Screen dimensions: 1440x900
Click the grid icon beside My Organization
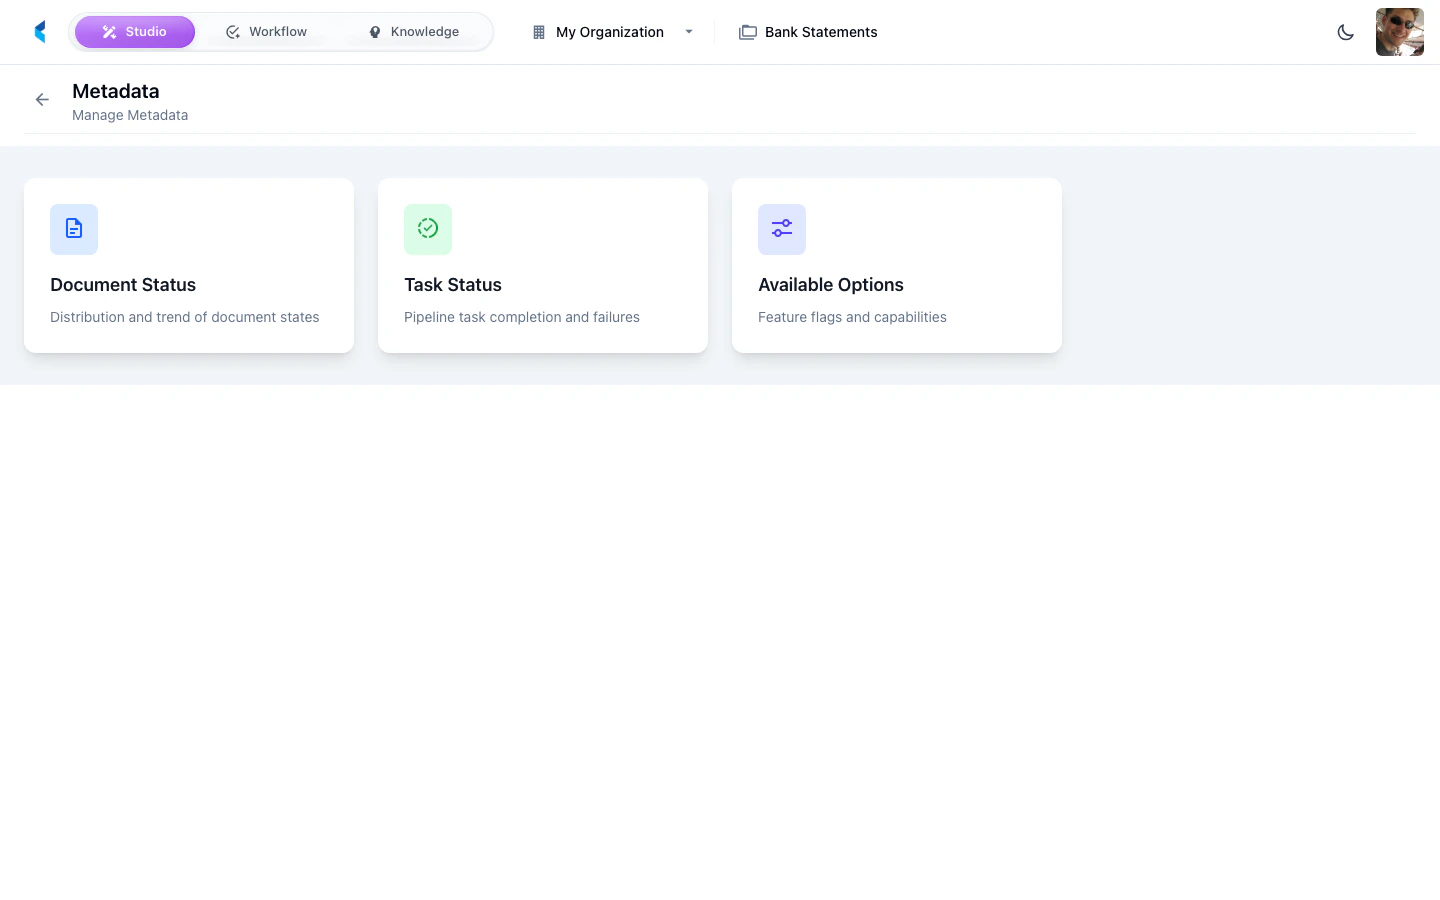click(x=539, y=32)
